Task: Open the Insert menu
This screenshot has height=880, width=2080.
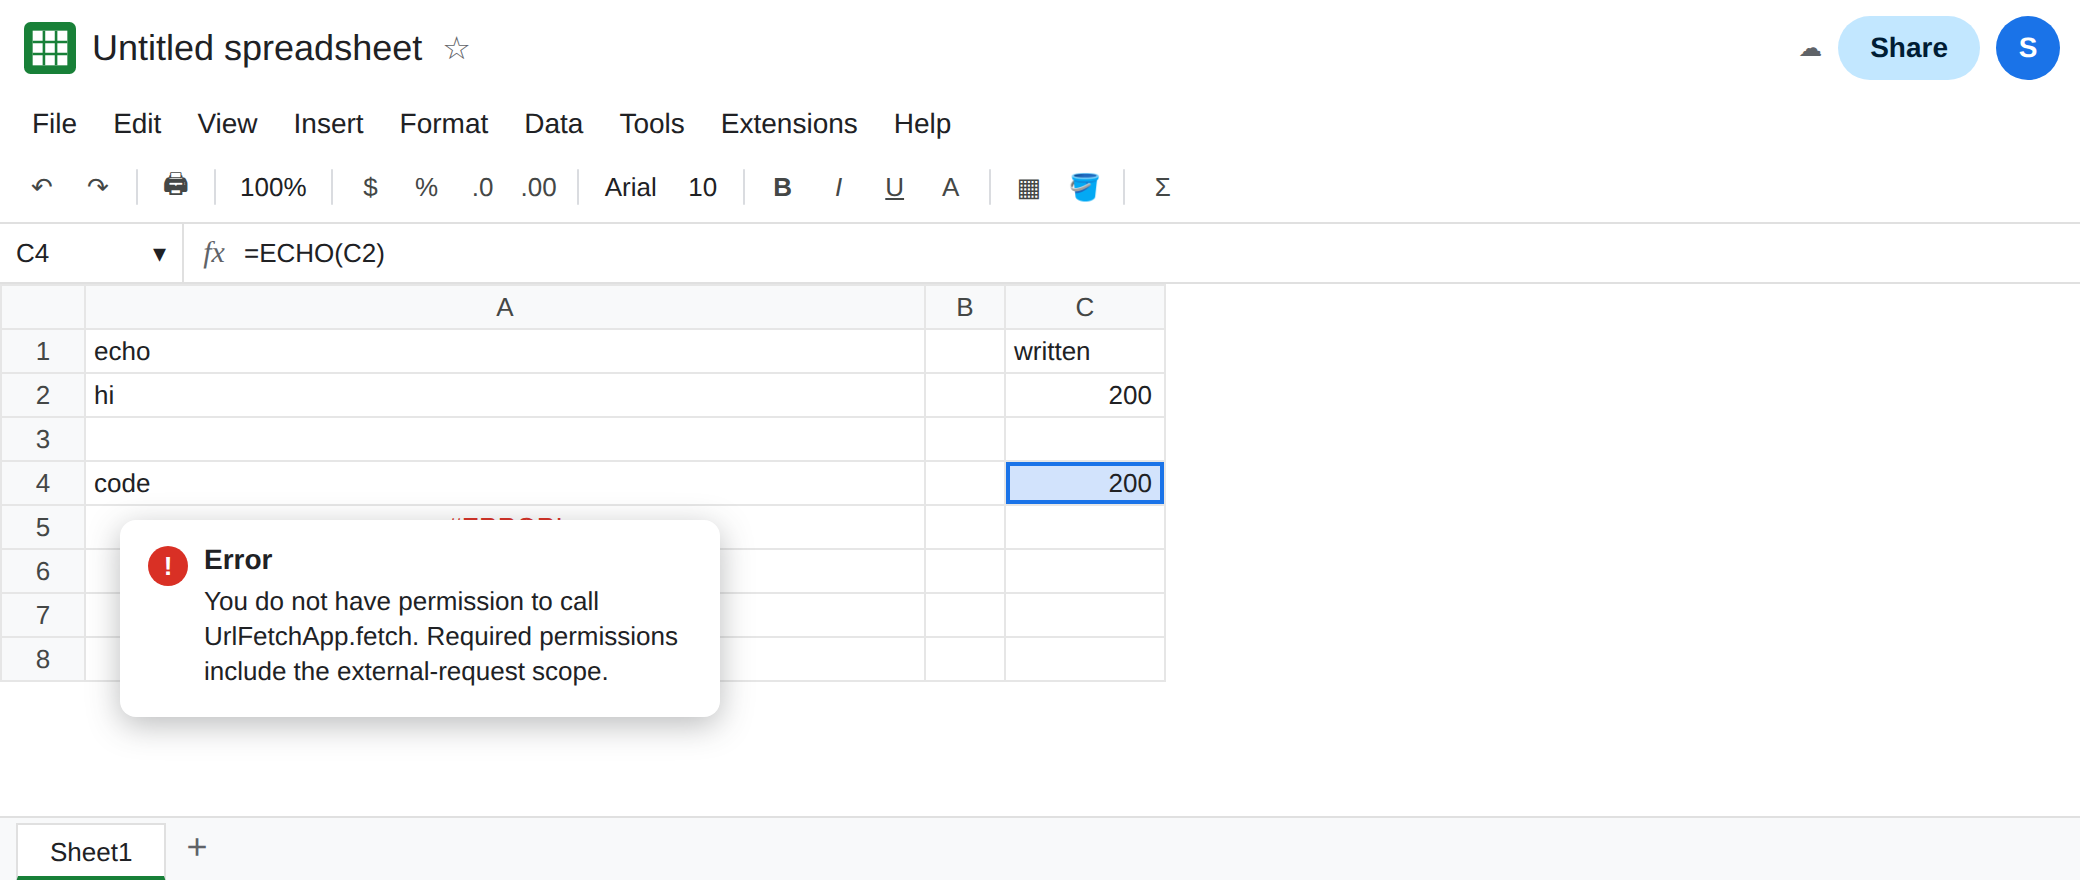Action: click(328, 123)
